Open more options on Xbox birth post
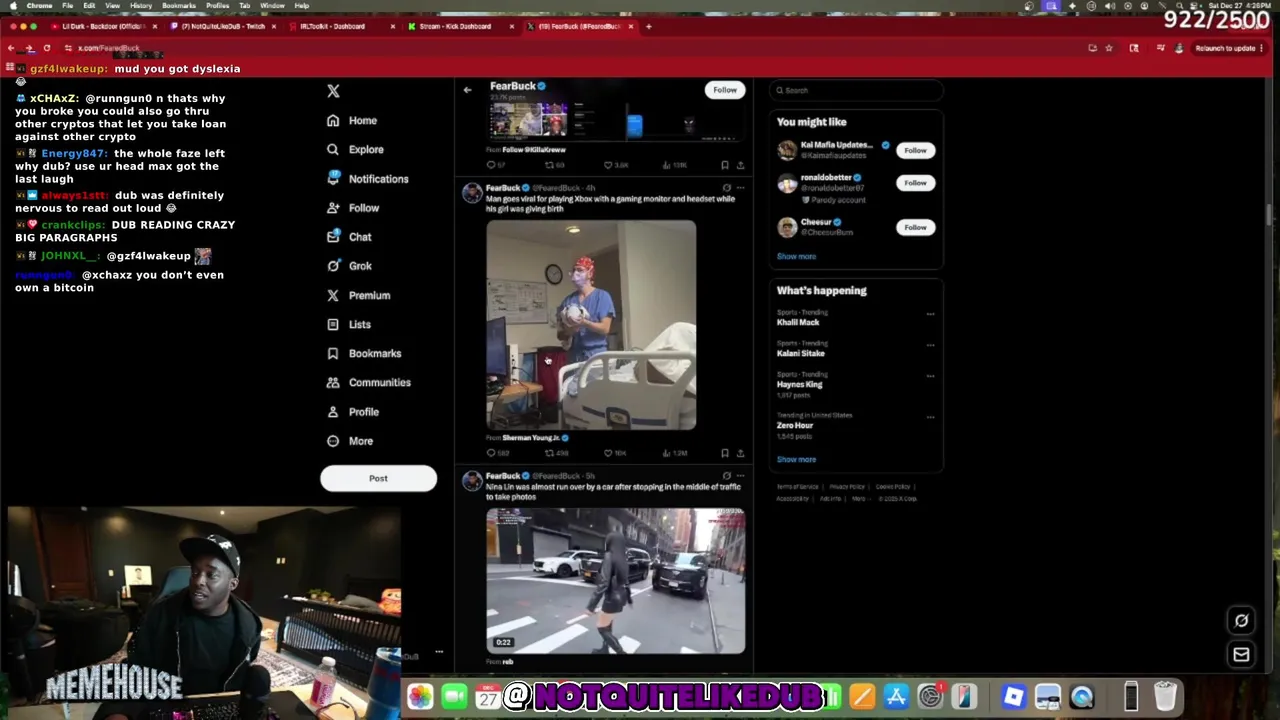Image resolution: width=1280 pixels, height=720 pixels. click(740, 188)
